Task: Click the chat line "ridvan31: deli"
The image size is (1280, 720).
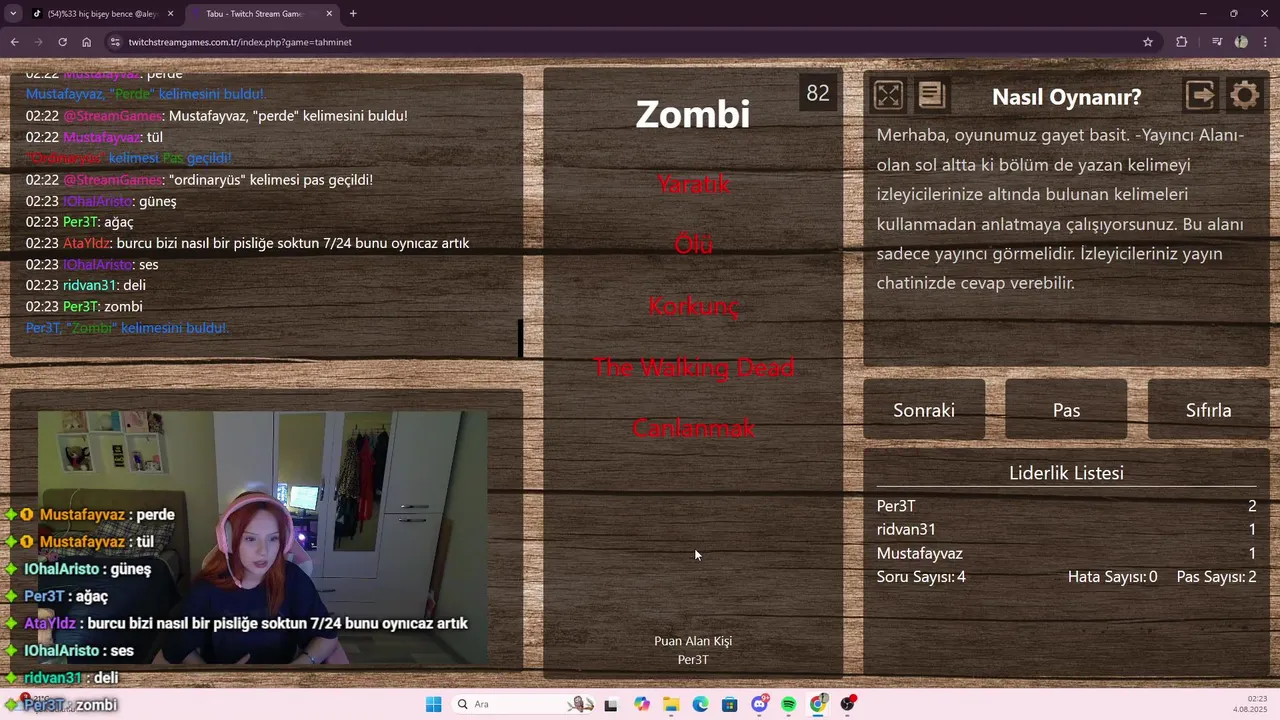Action: pyautogui.click(x=86, y=285)
